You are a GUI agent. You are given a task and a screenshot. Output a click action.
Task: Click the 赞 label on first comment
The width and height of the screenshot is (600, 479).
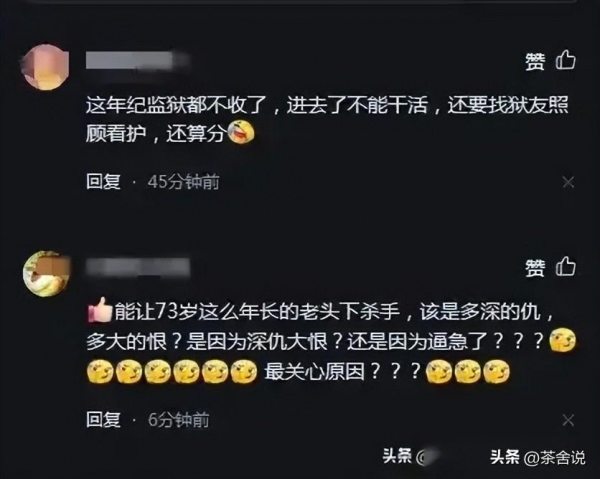tap(535, 61)
